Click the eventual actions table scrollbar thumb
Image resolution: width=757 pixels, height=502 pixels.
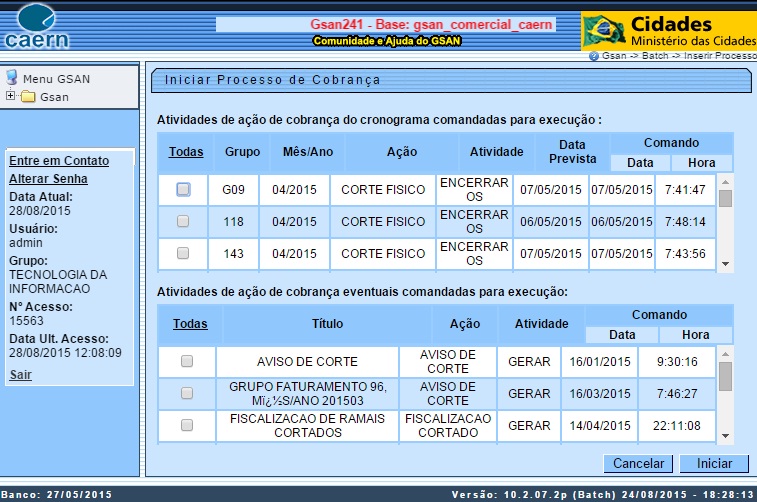[x=725, y=375]
